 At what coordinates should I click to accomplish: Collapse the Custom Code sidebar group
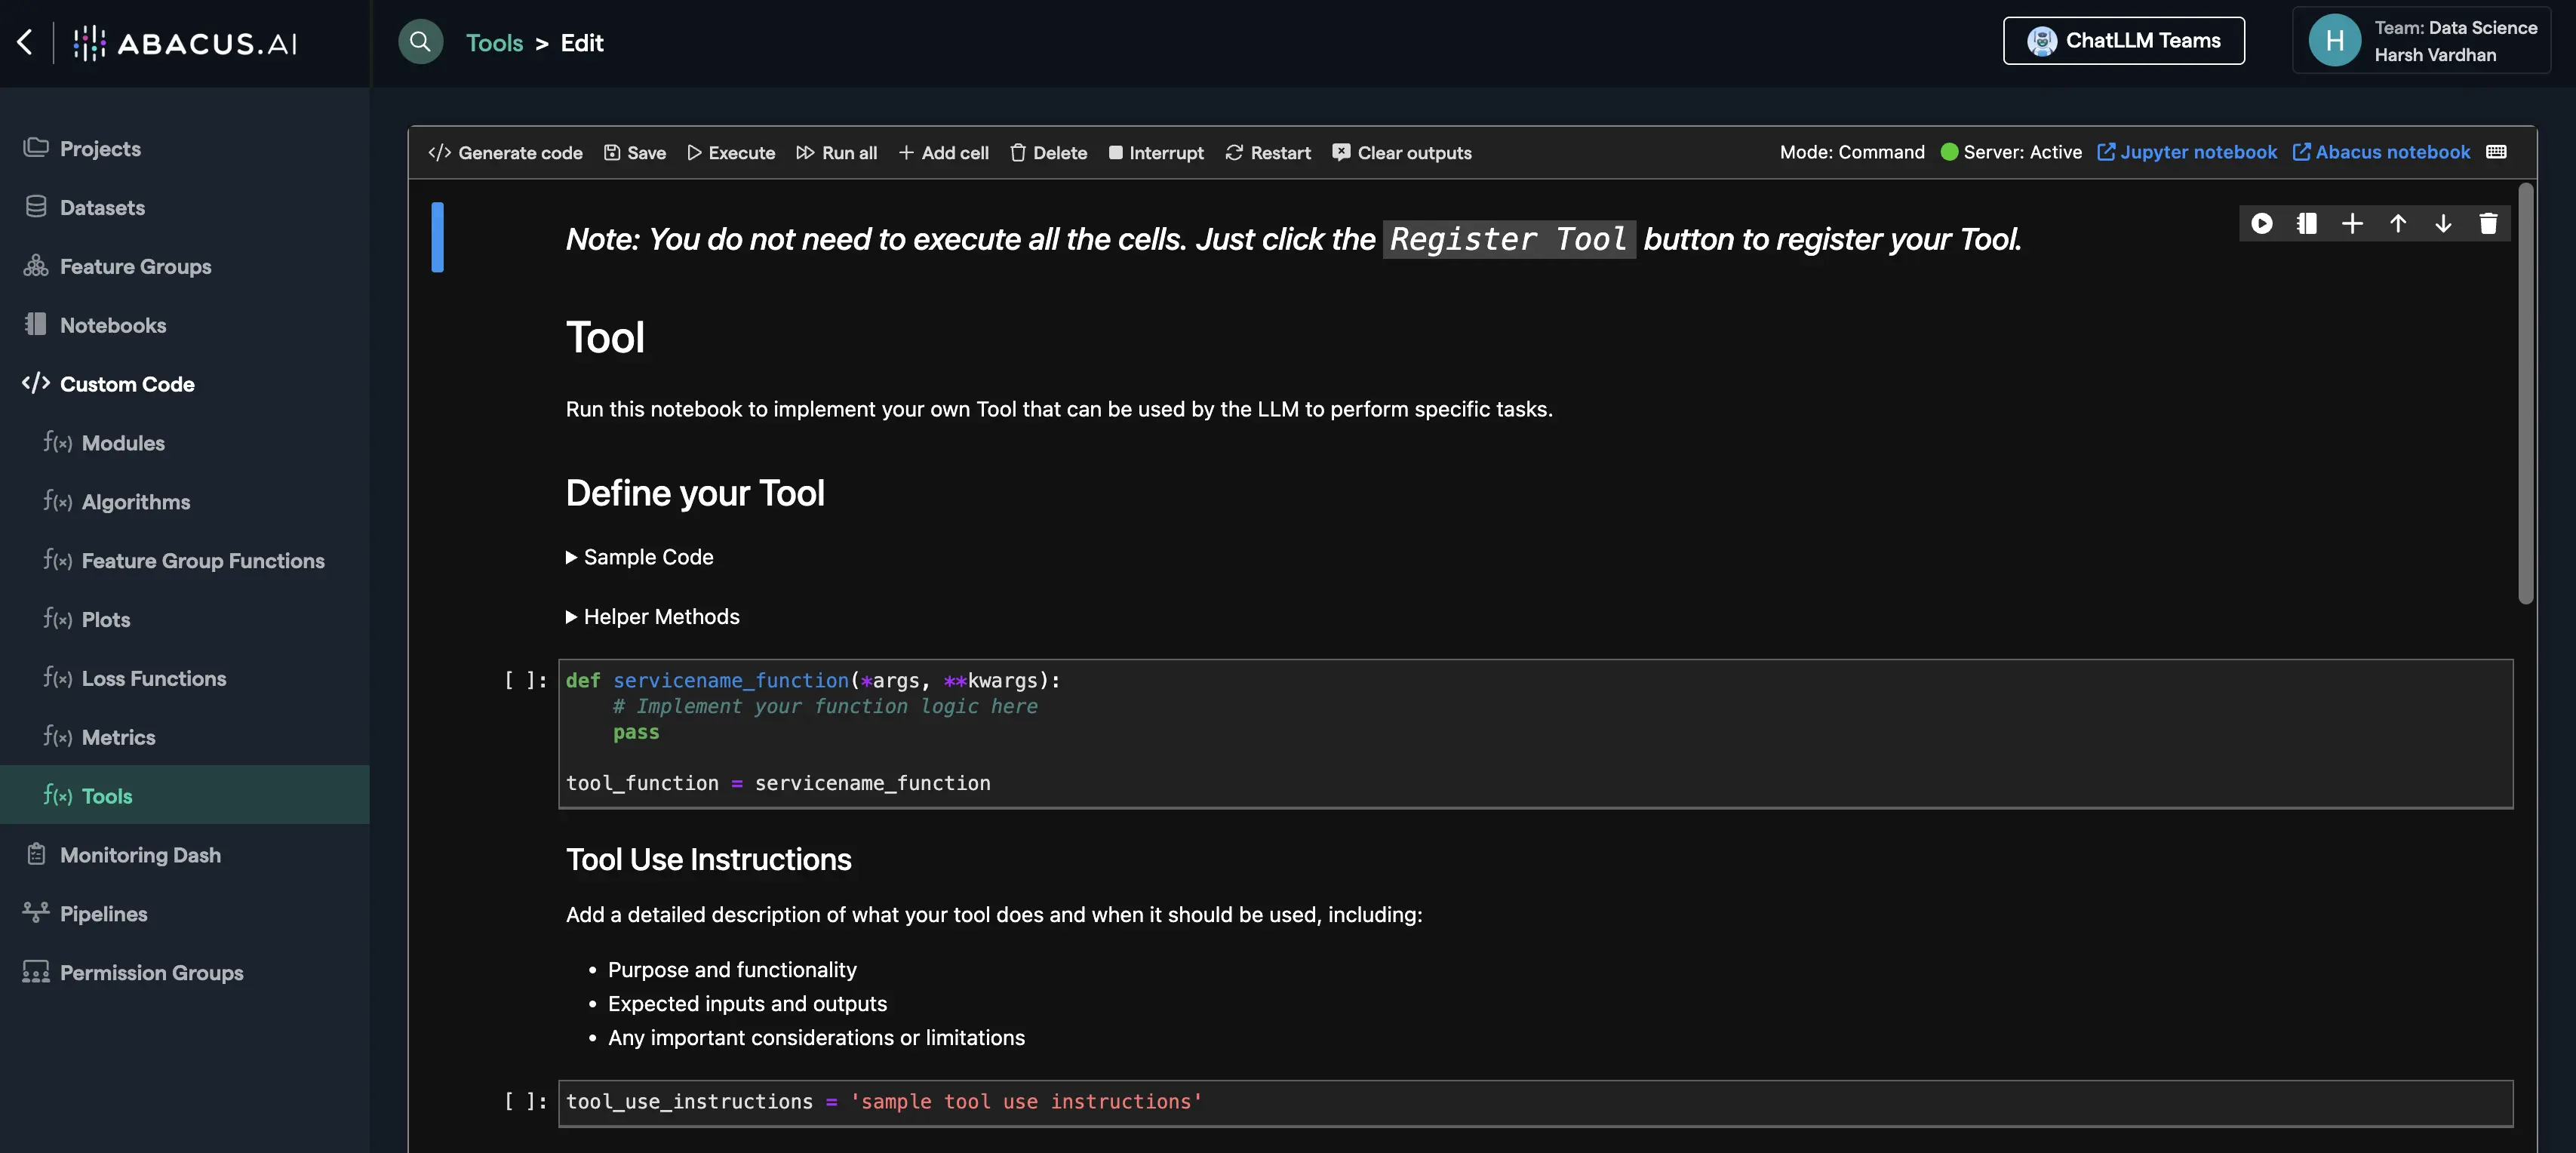pos(126,384)
